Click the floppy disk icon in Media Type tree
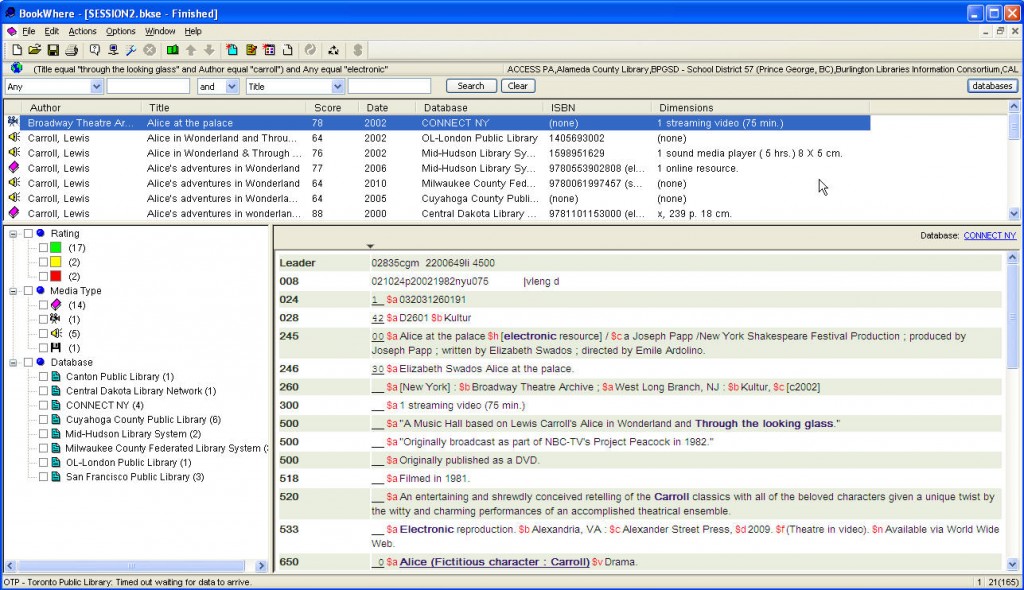The image size is (1024, 590). tap(56, 348)
